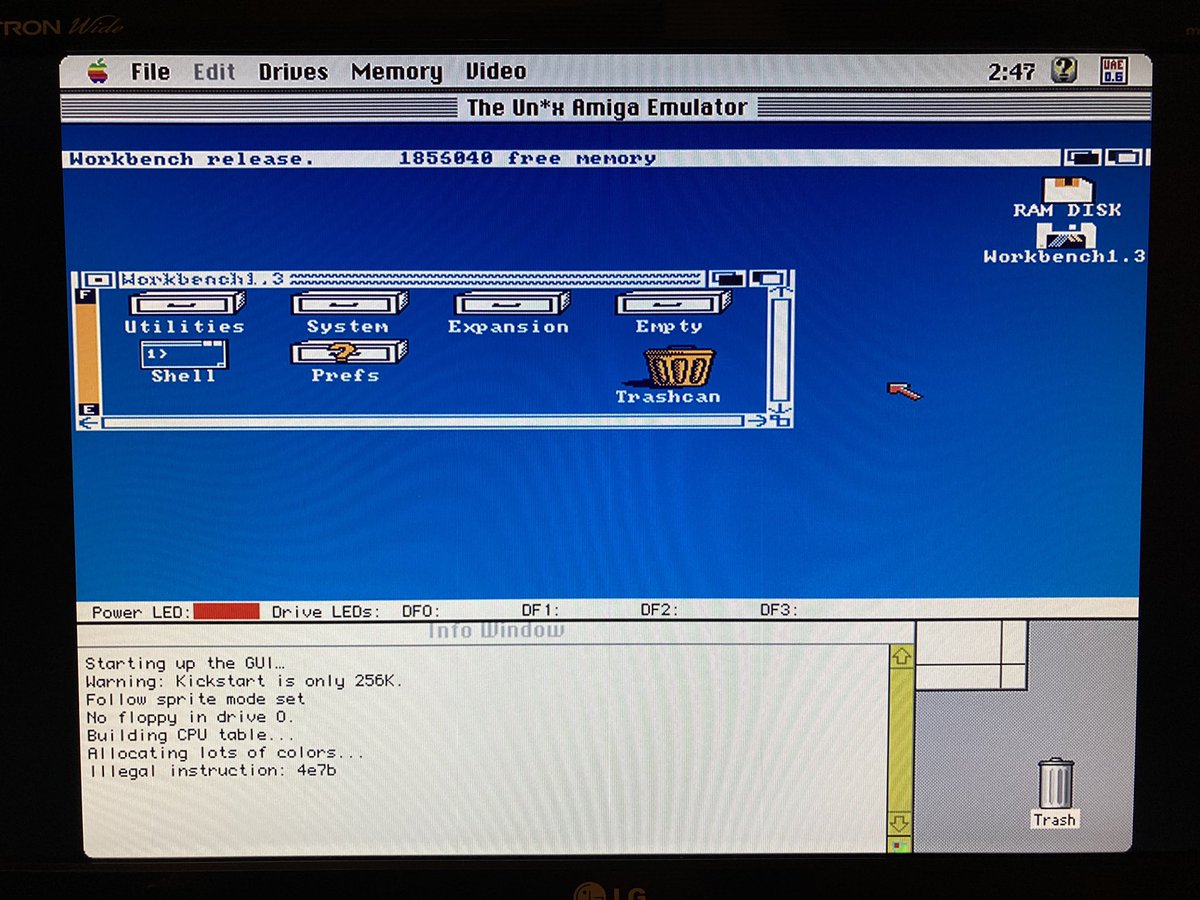Open the File menu

pos(150,72)
